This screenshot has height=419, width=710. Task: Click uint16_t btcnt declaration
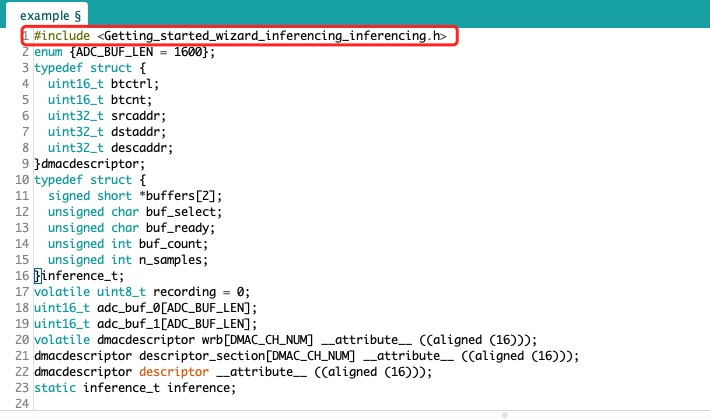(x=100, y=100)
